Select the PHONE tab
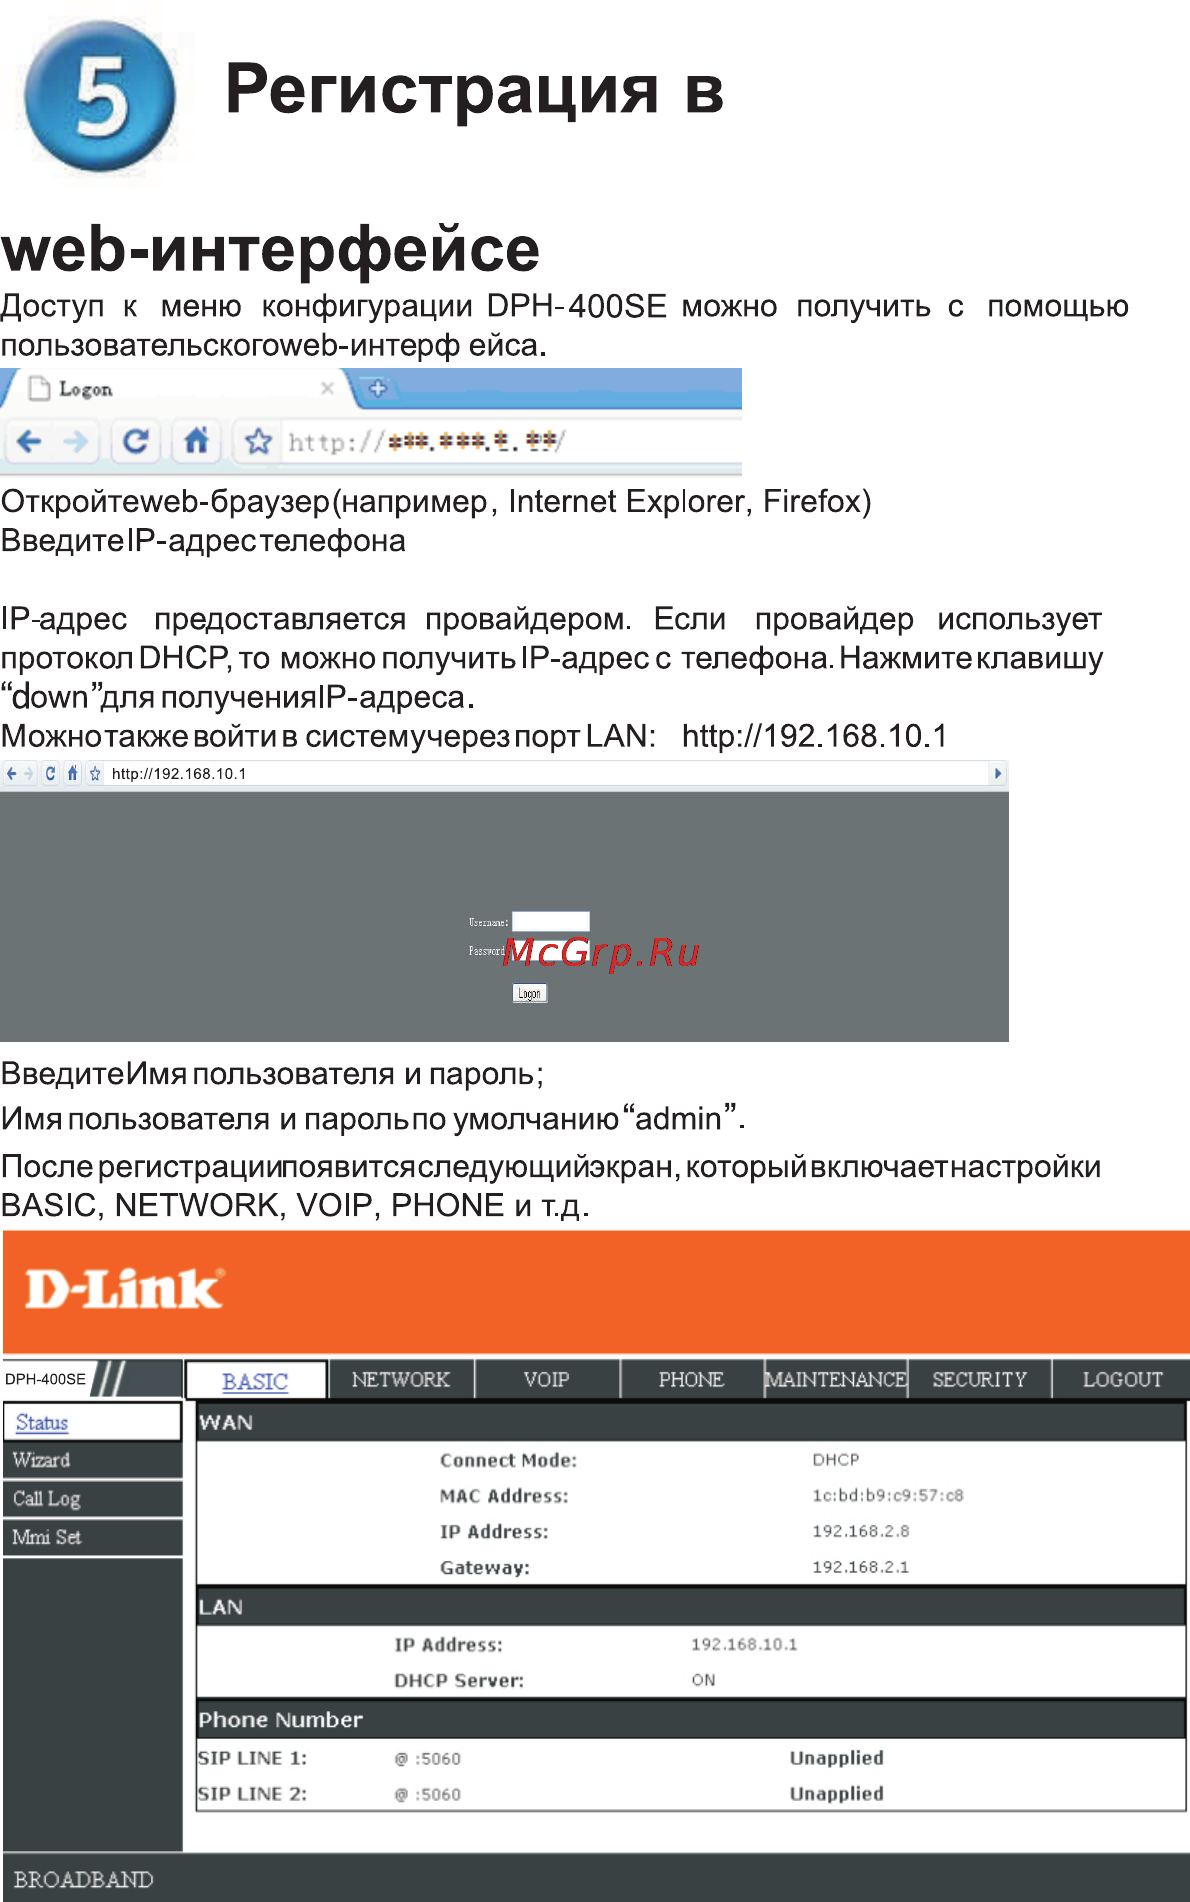 coord(691,1379)
